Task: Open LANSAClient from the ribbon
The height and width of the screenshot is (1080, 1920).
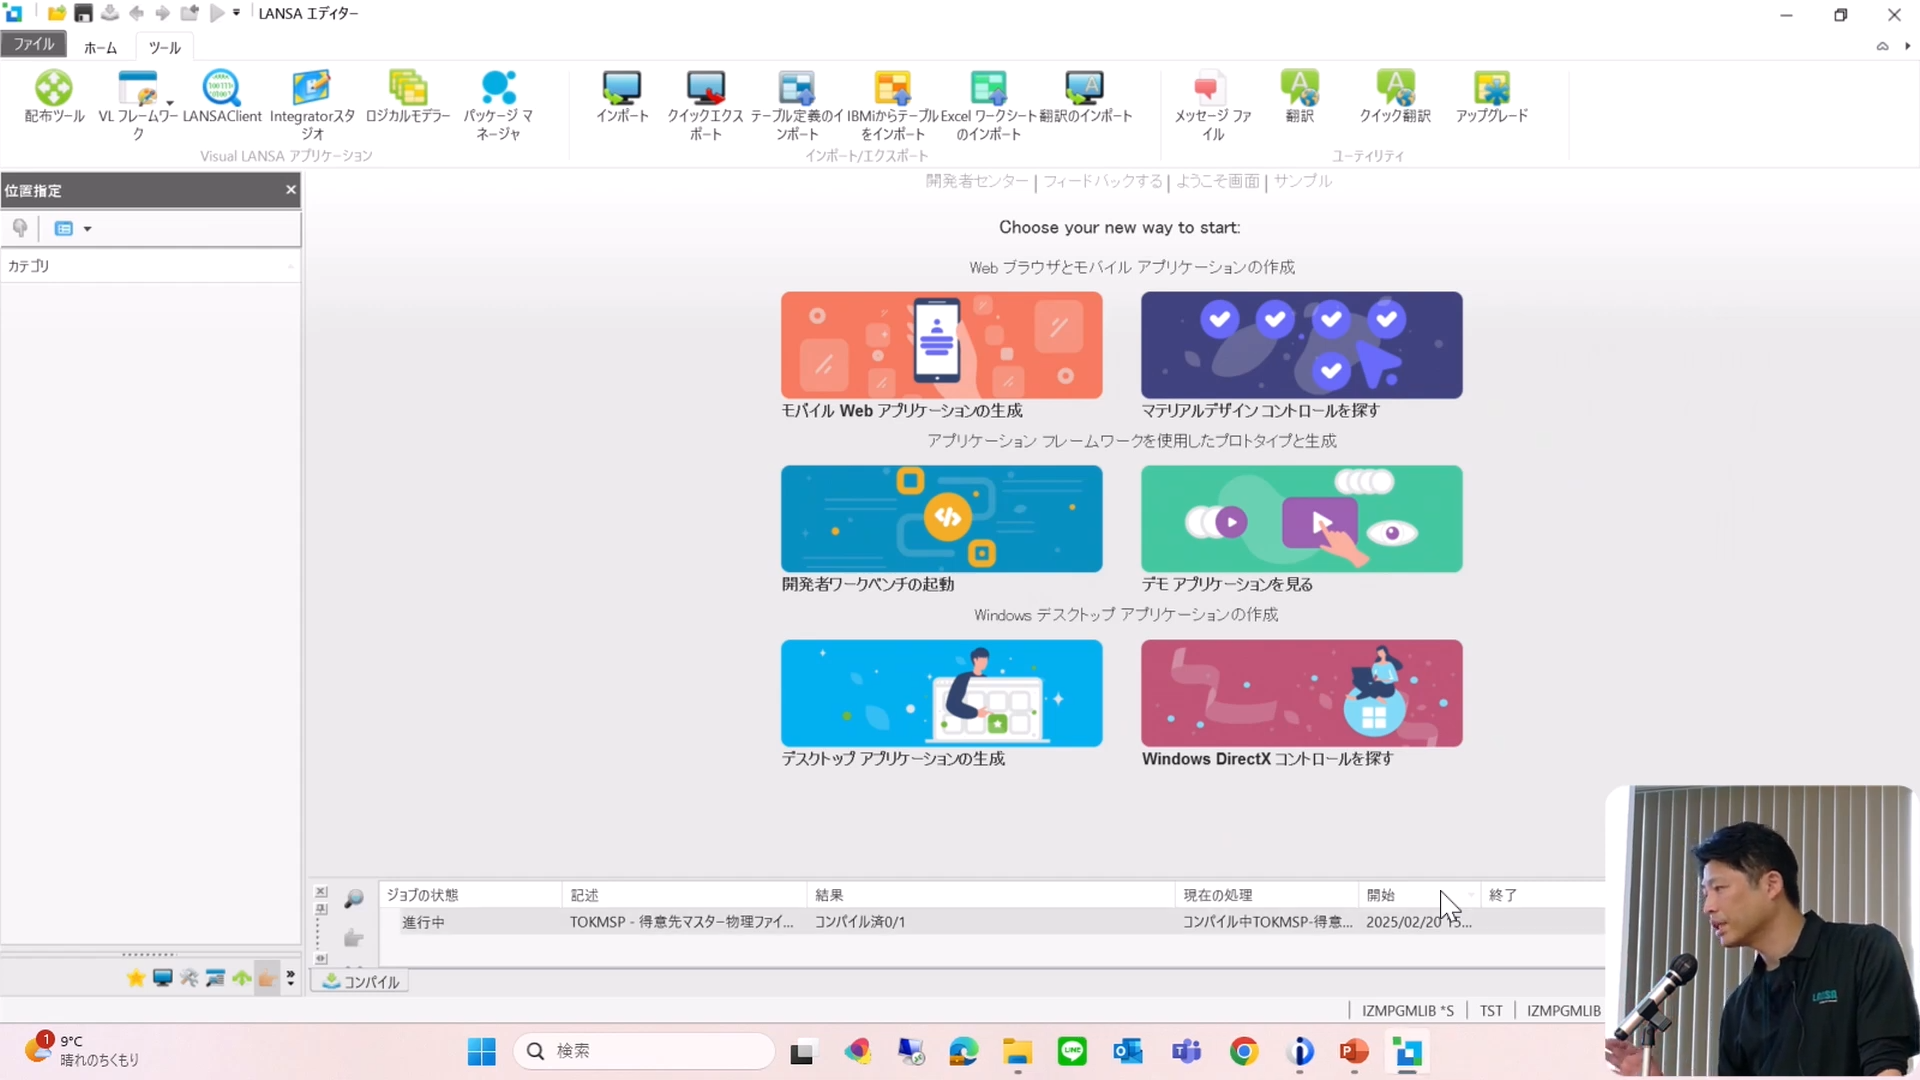Action: pos(222,96)
